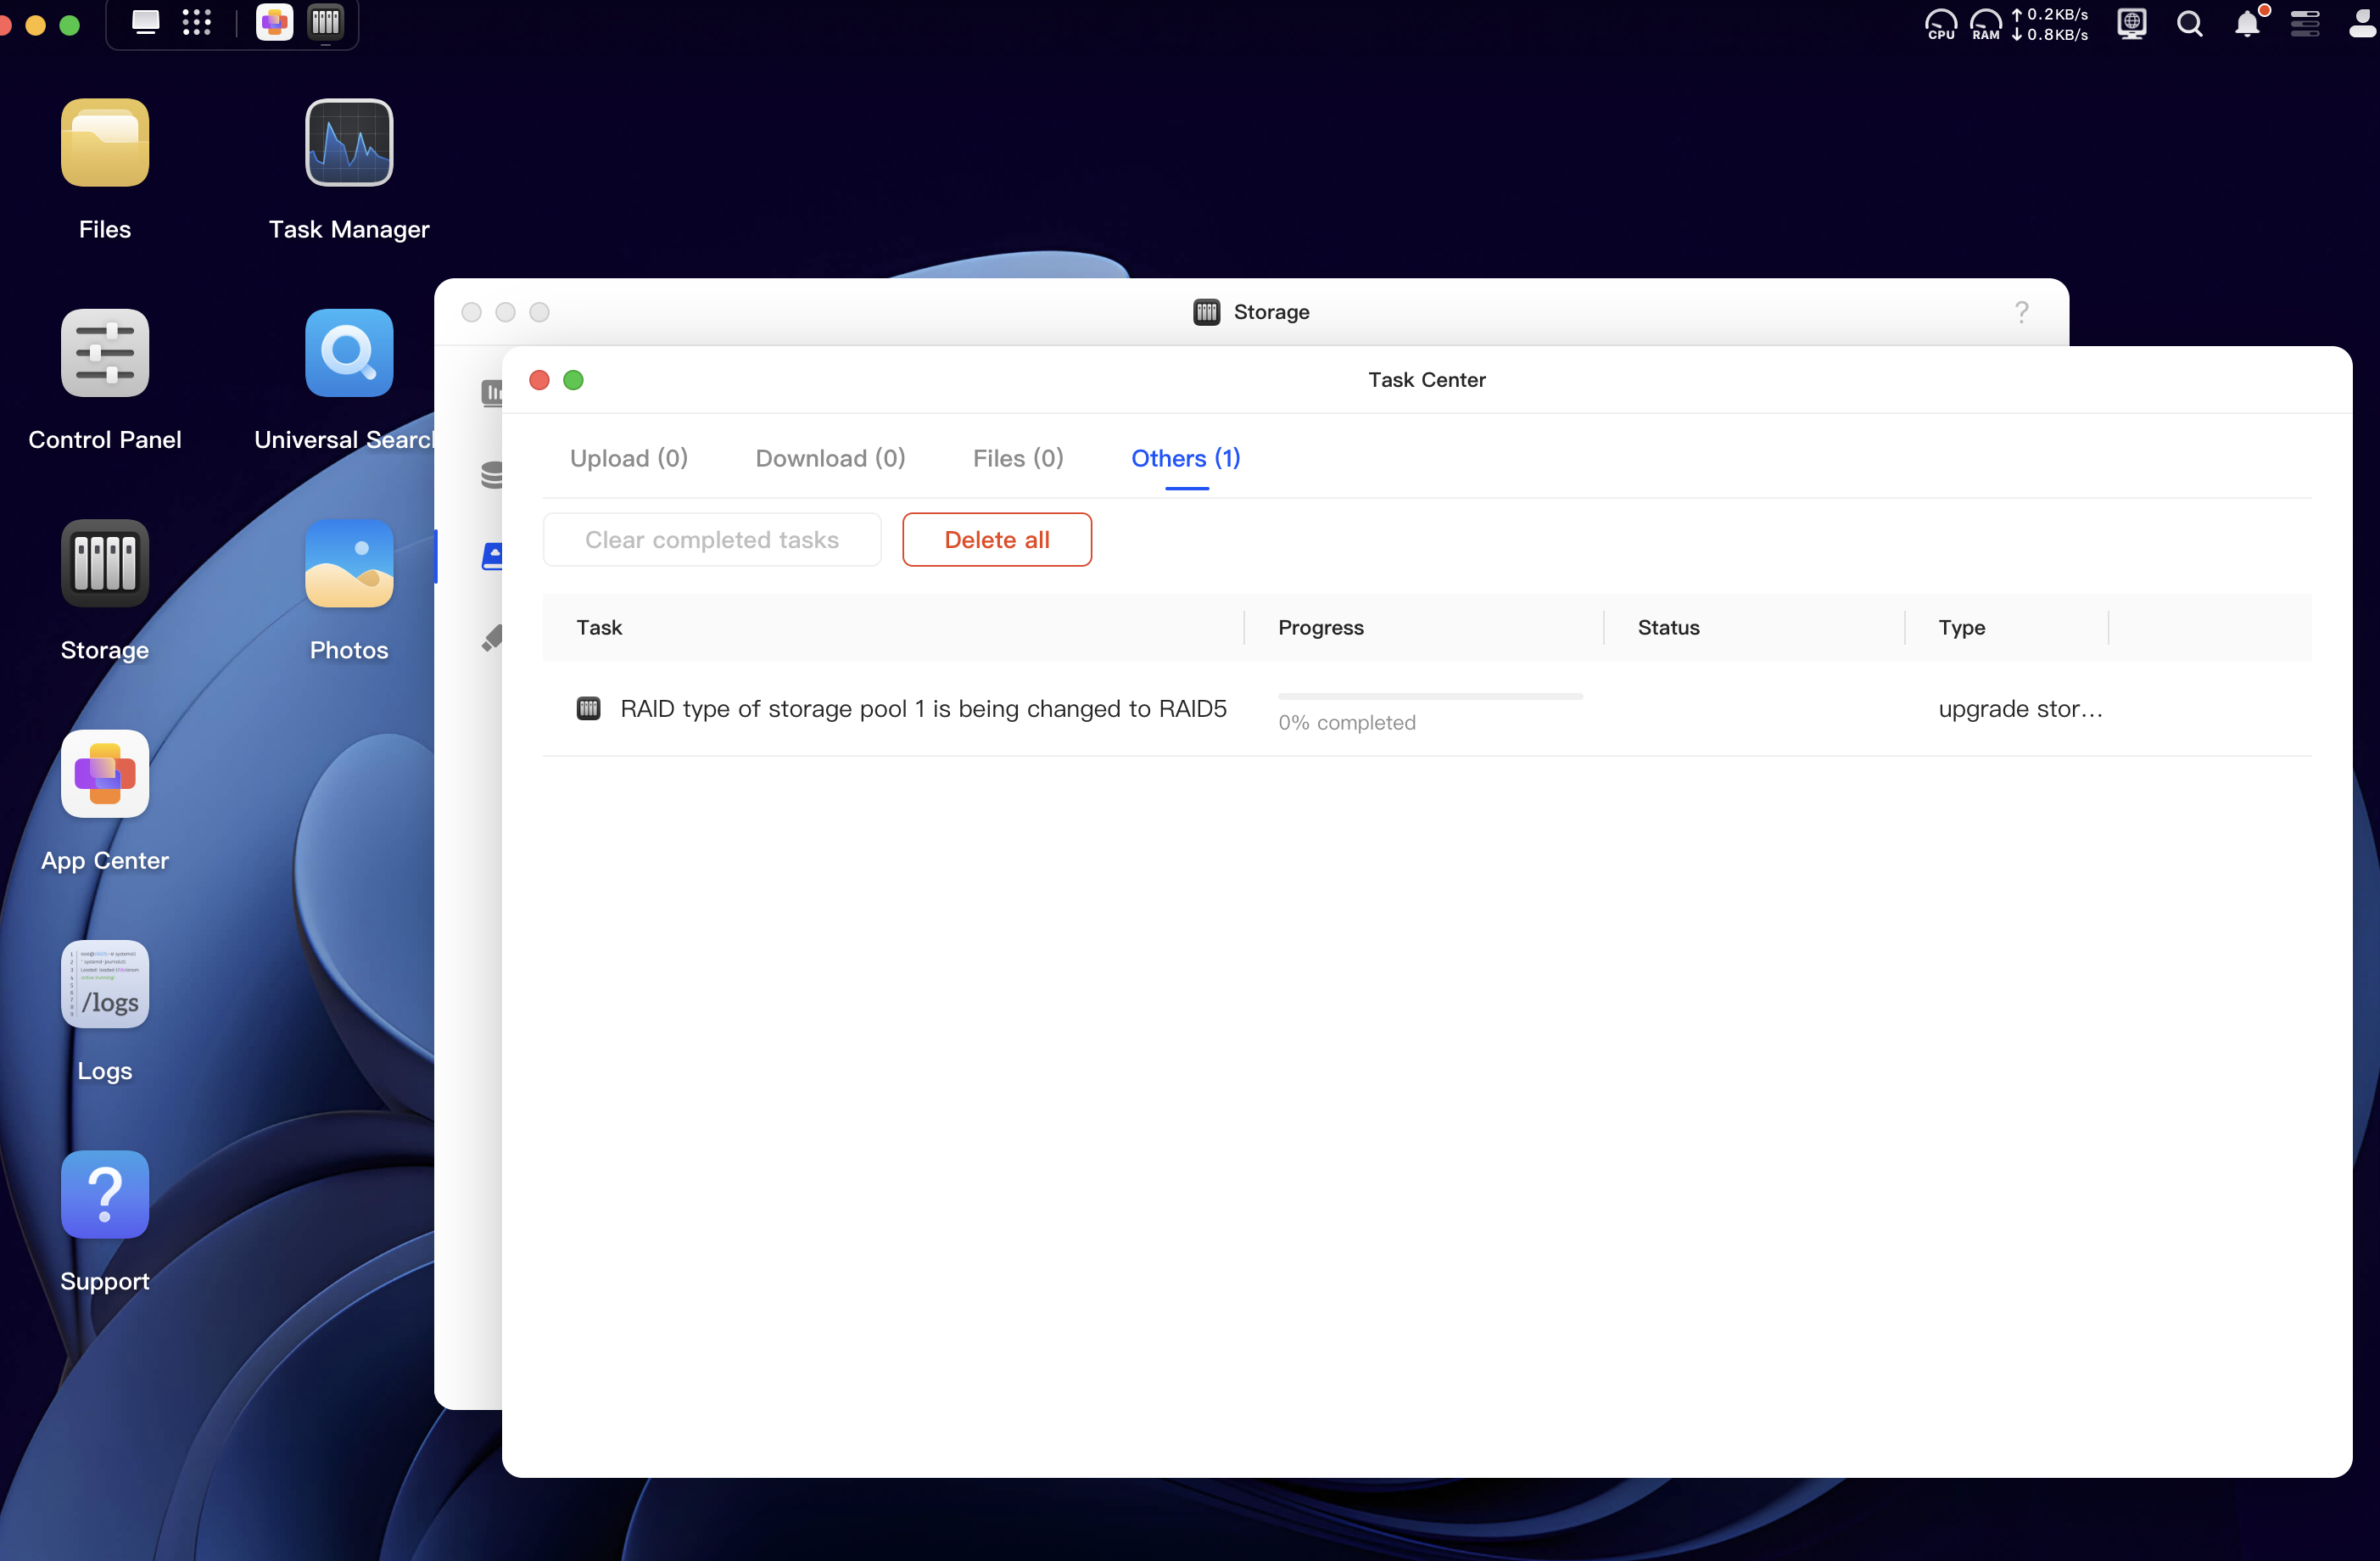This screenshot has width=2380, height=1561.
Task: Check RAM usage indicator
Action: tap(1986, 24)
